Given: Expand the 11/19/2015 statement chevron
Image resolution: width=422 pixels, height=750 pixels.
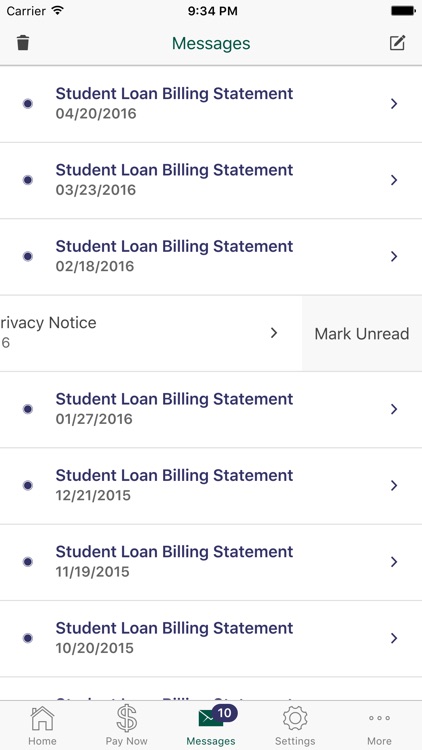Looking at the screenshot, I should coord(394,562).
